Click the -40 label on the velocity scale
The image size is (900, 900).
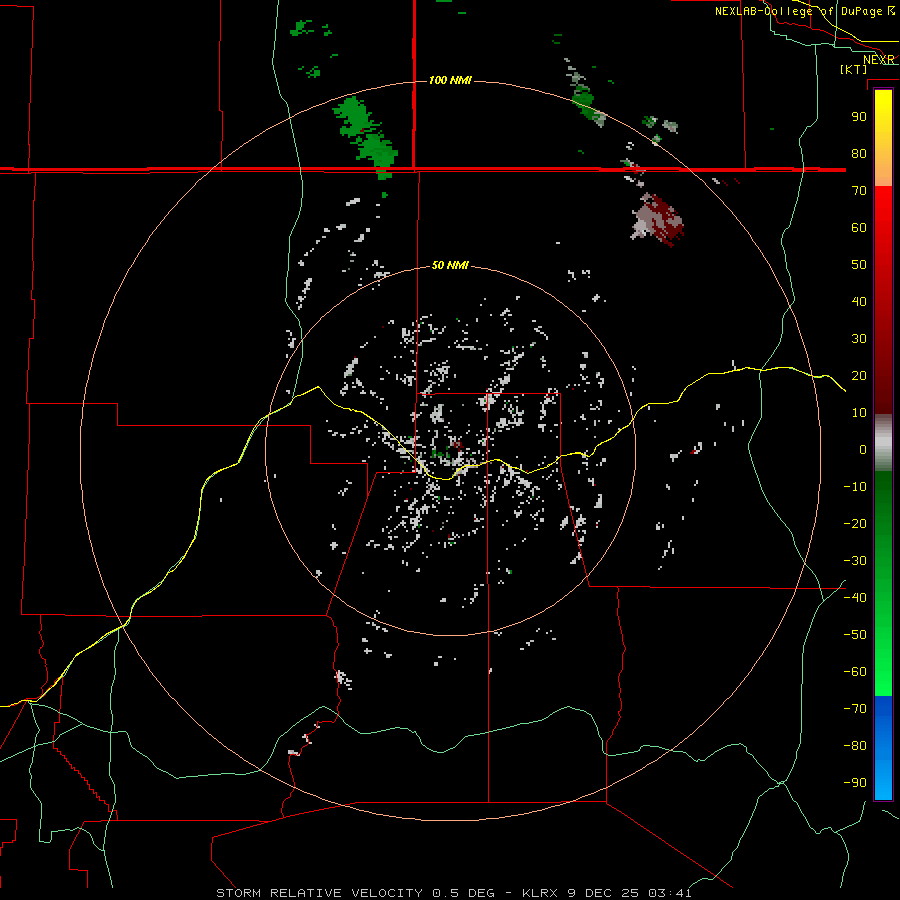tap(855, 598)
